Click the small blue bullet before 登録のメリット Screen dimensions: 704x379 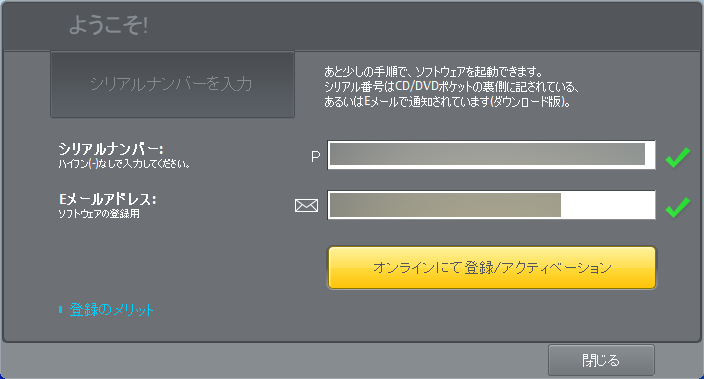[60, 309]
